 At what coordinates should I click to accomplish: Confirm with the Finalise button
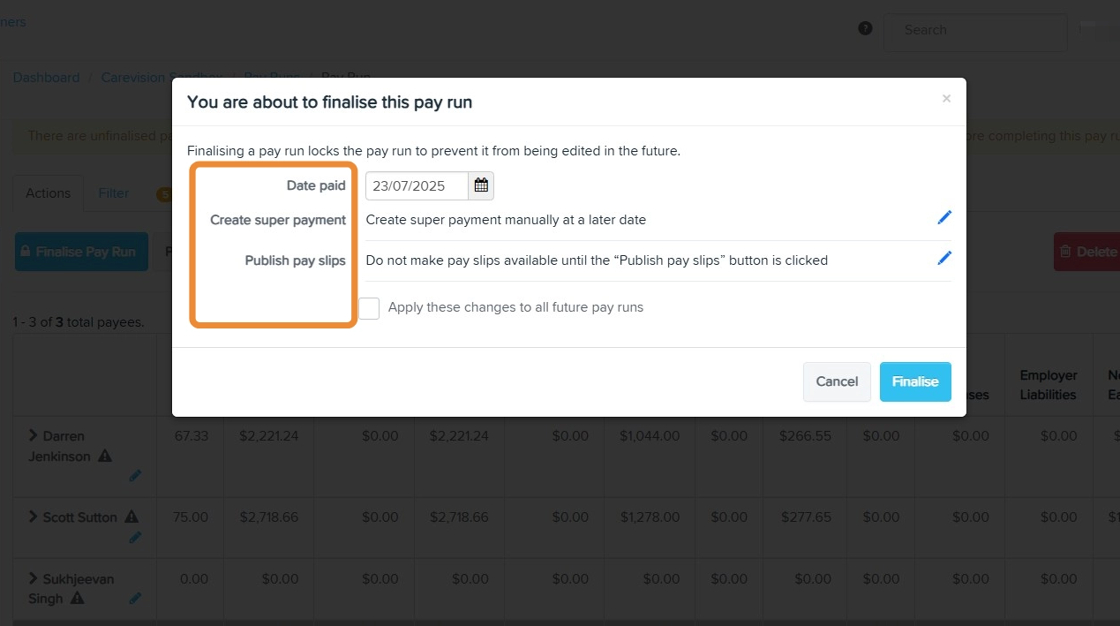point(915,381)
